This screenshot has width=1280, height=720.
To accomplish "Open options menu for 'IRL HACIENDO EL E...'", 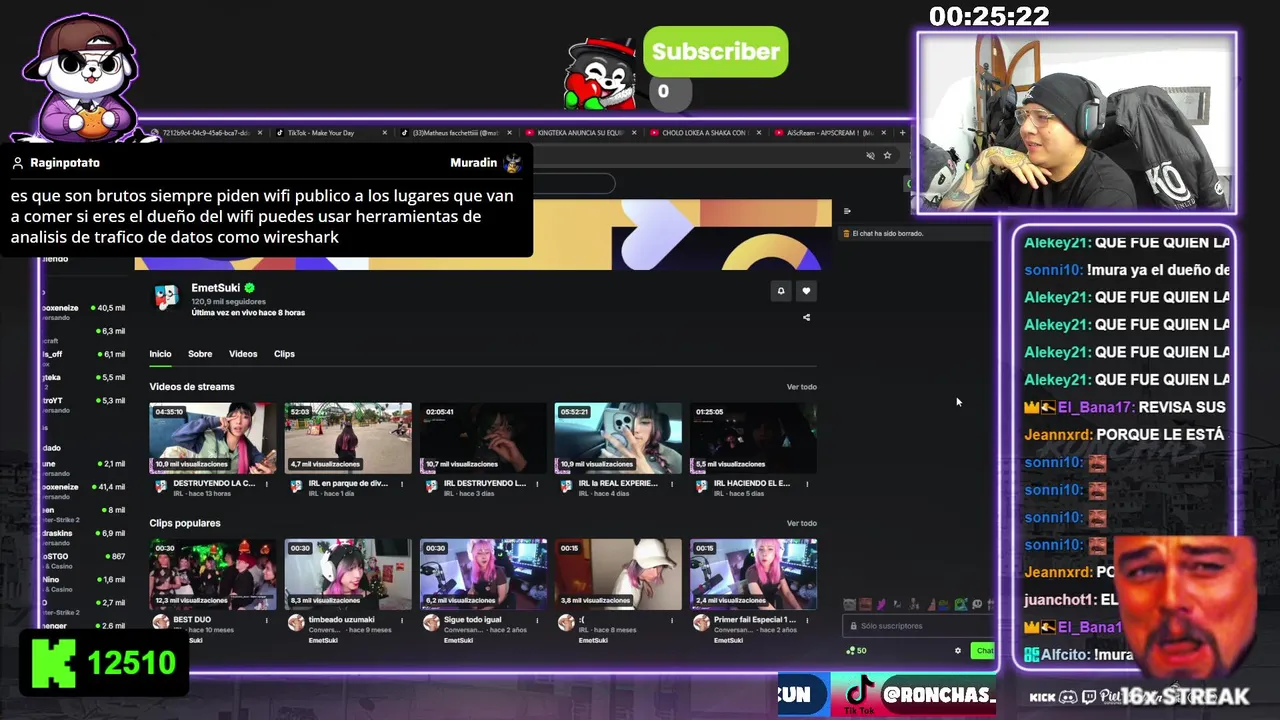I will point(807,484).
